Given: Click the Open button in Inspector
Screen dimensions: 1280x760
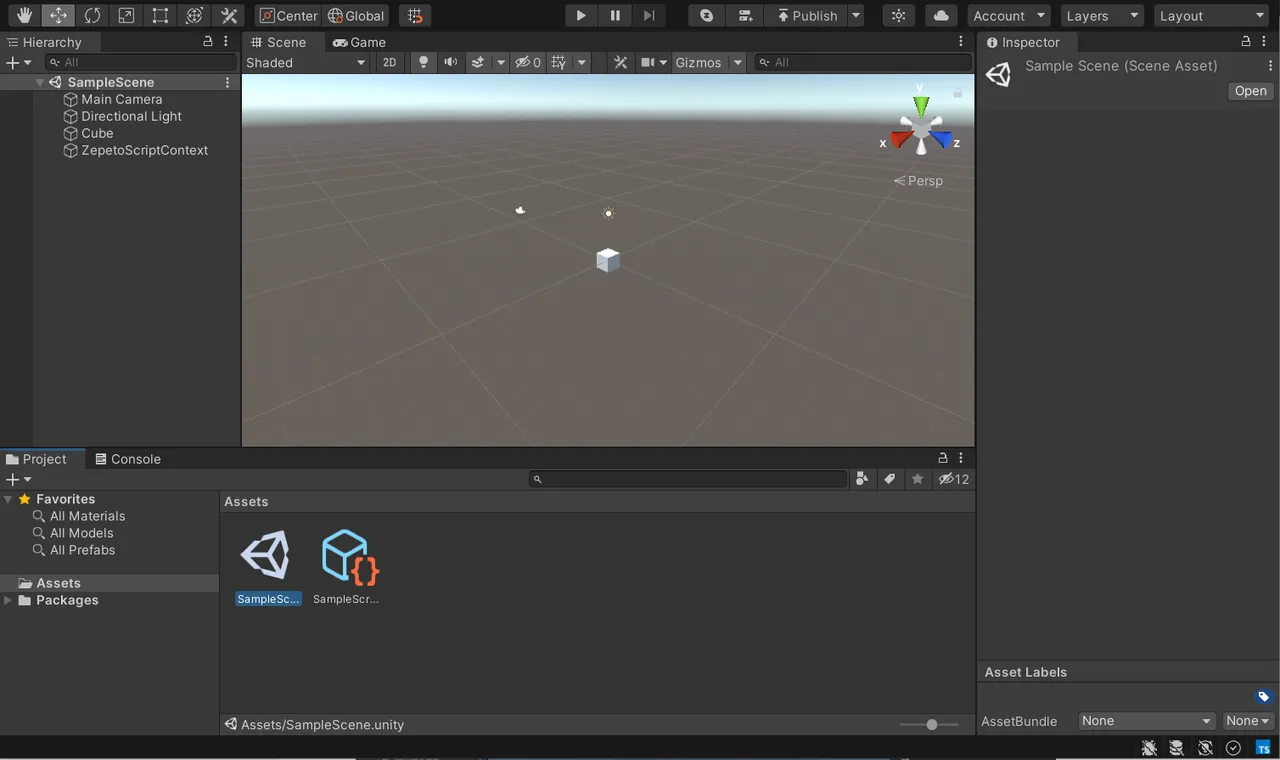Looking at the screenshot, I should [x=1250, y=91].
